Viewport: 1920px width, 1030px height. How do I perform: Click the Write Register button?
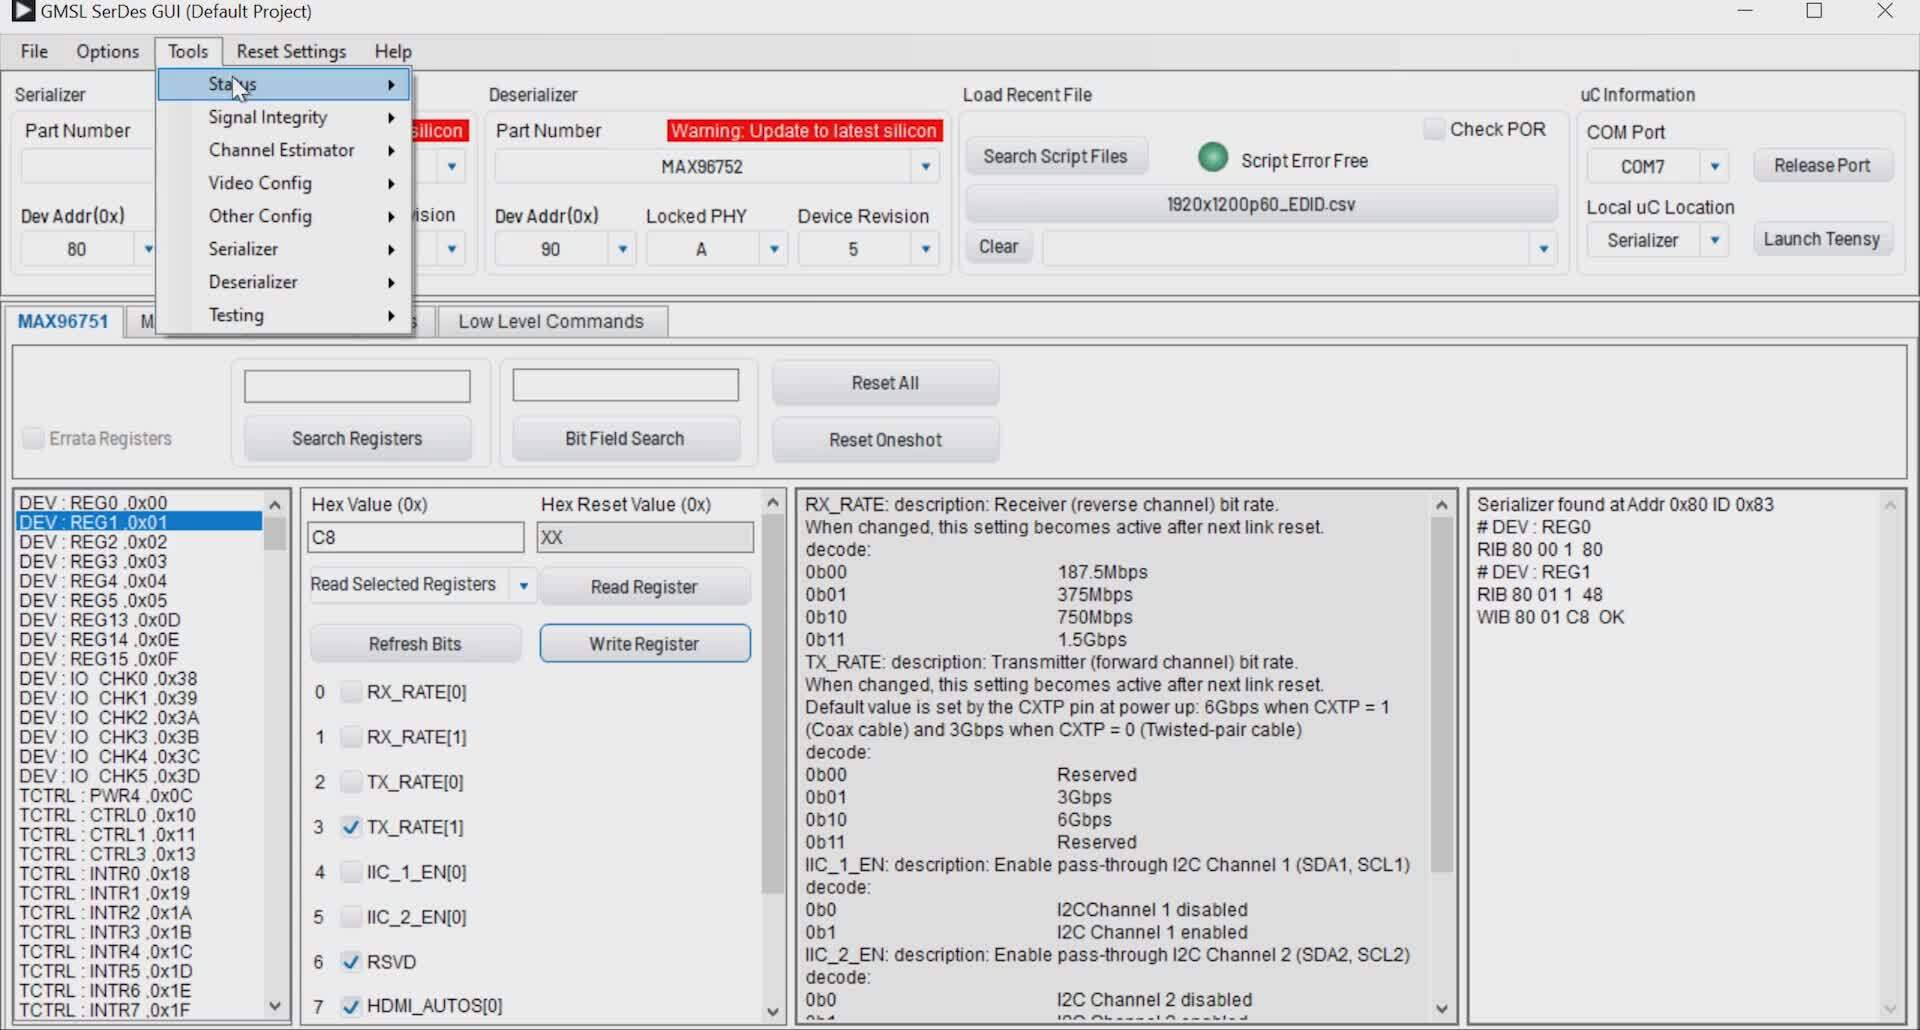coord(644,644)
